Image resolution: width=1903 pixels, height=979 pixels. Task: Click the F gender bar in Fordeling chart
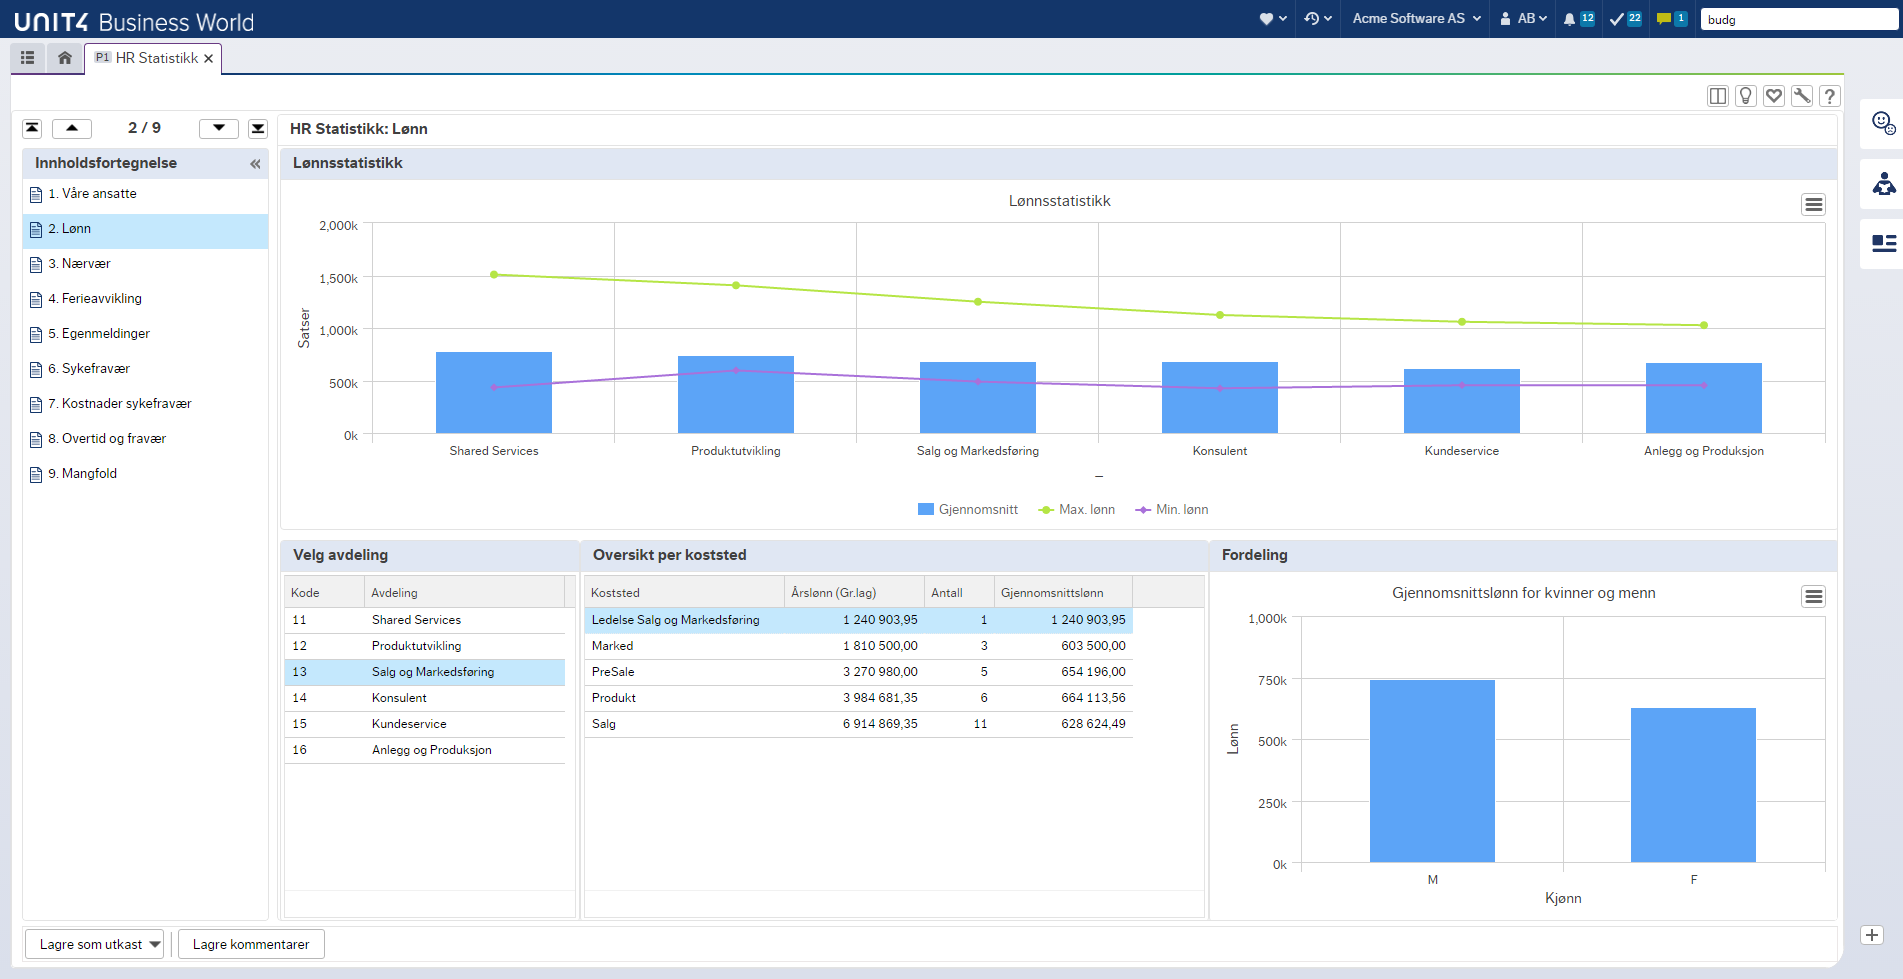(1693, 785)
